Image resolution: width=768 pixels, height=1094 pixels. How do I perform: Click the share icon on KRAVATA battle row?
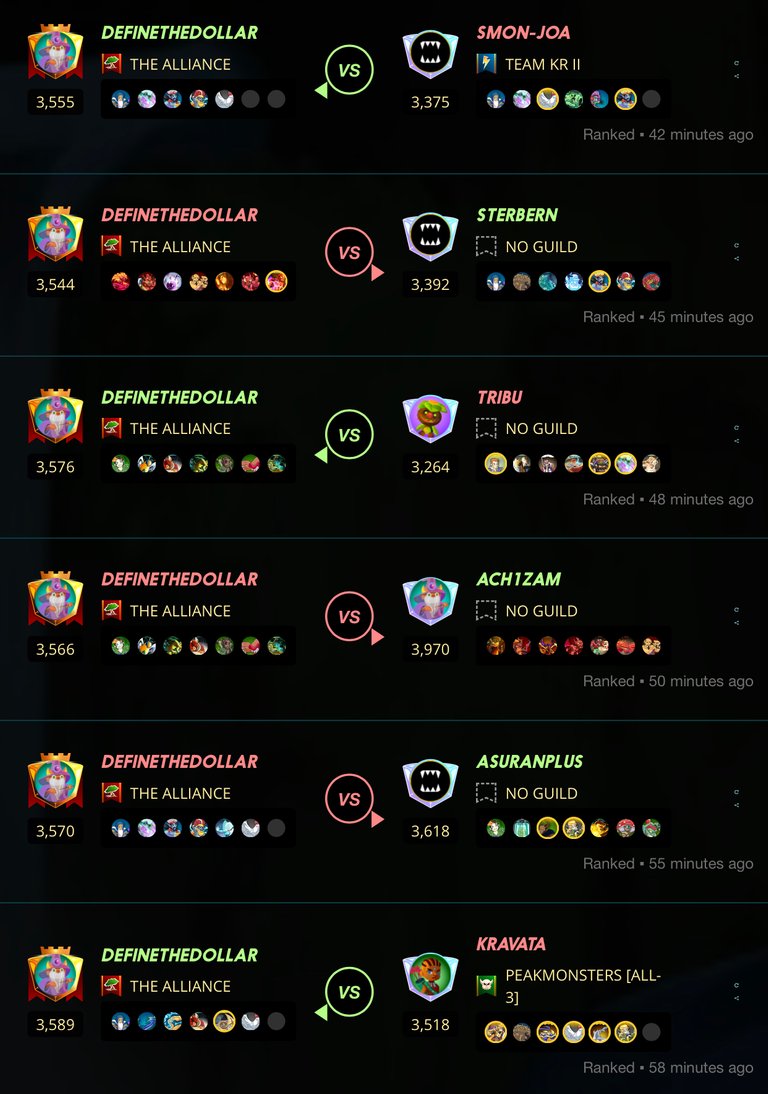coord(737,998)
